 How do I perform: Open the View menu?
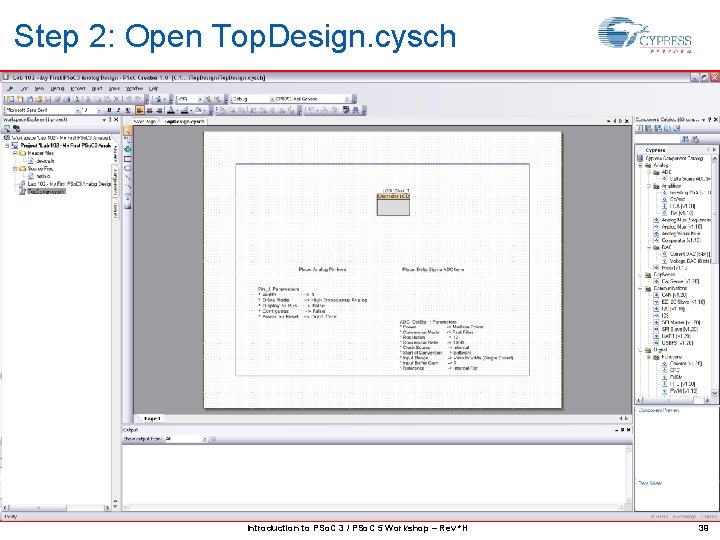tap(39, 89)
